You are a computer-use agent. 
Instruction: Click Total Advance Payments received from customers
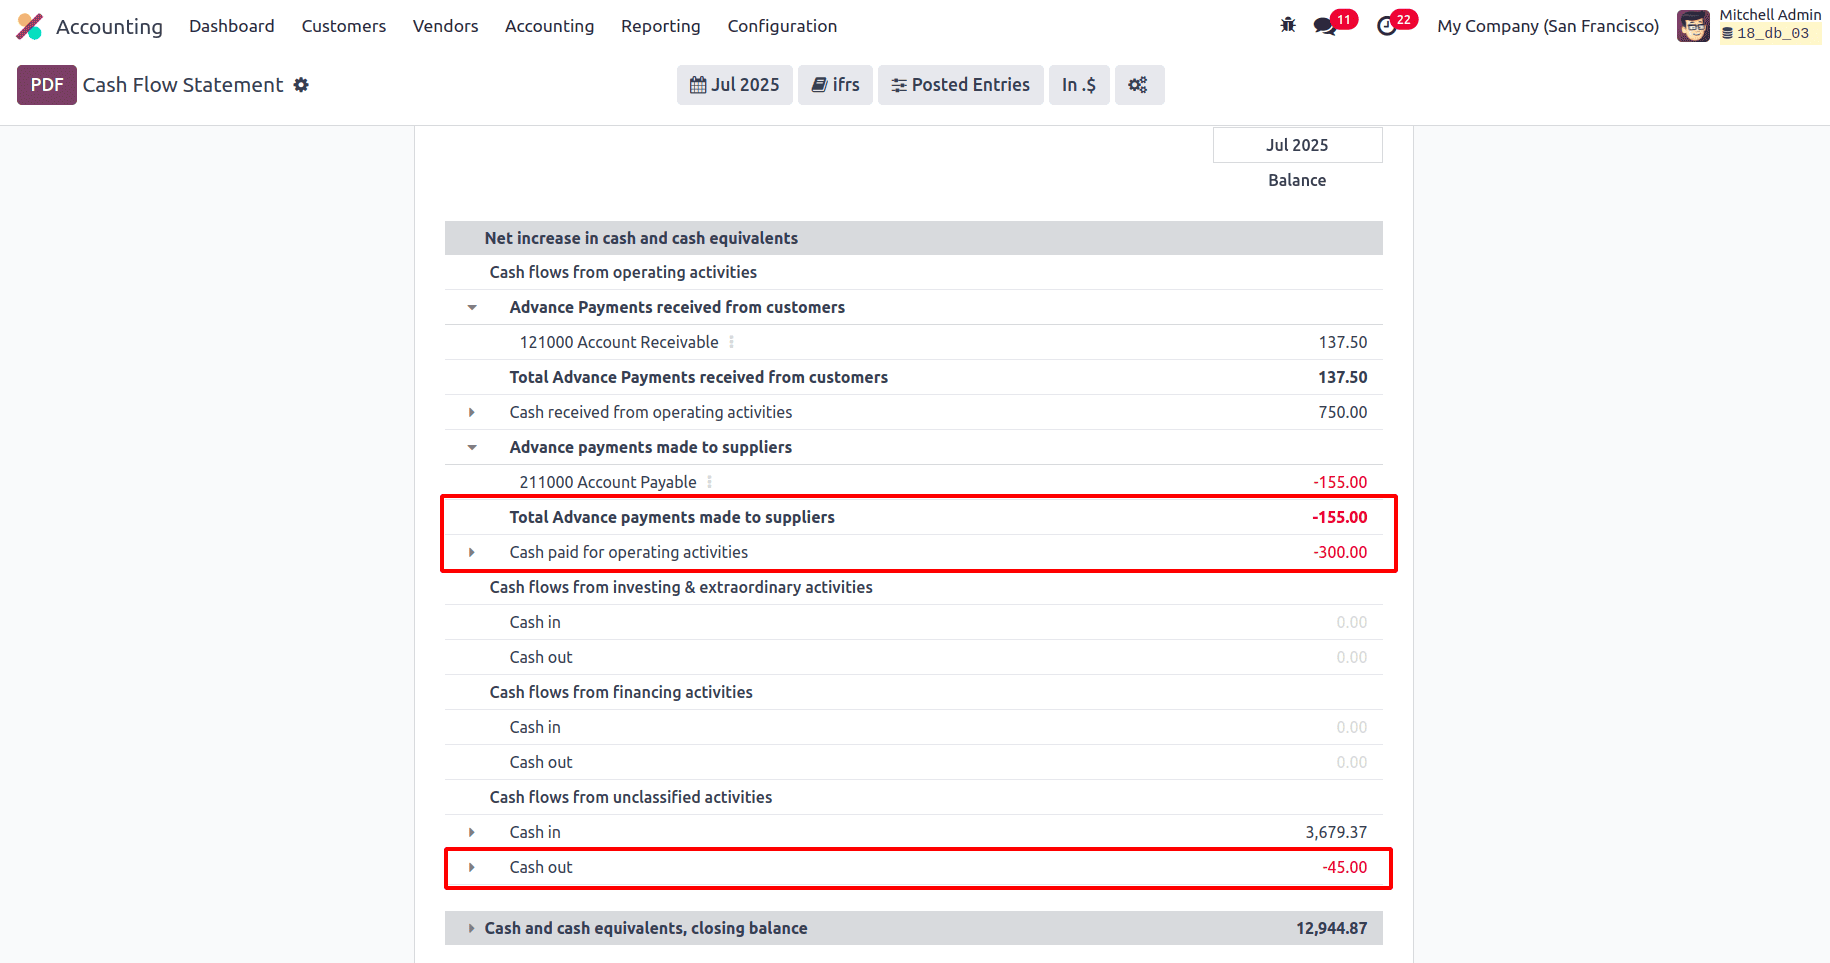tap(699, 377)
